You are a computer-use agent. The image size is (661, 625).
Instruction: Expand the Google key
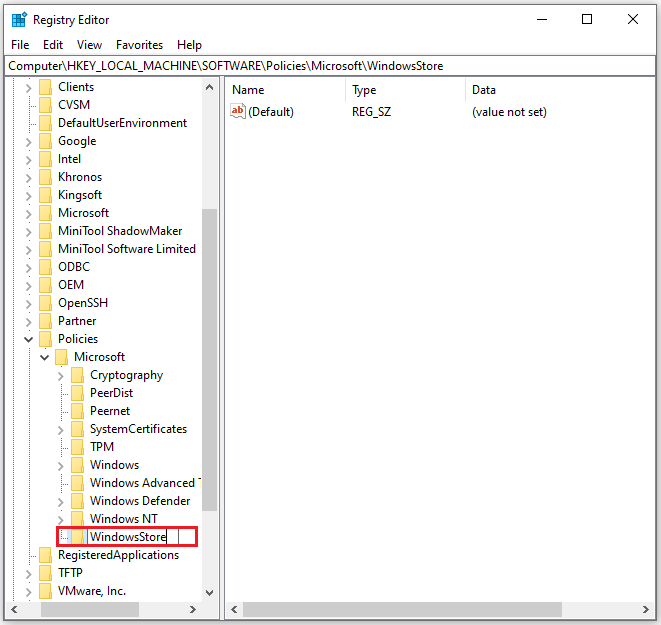28,142
